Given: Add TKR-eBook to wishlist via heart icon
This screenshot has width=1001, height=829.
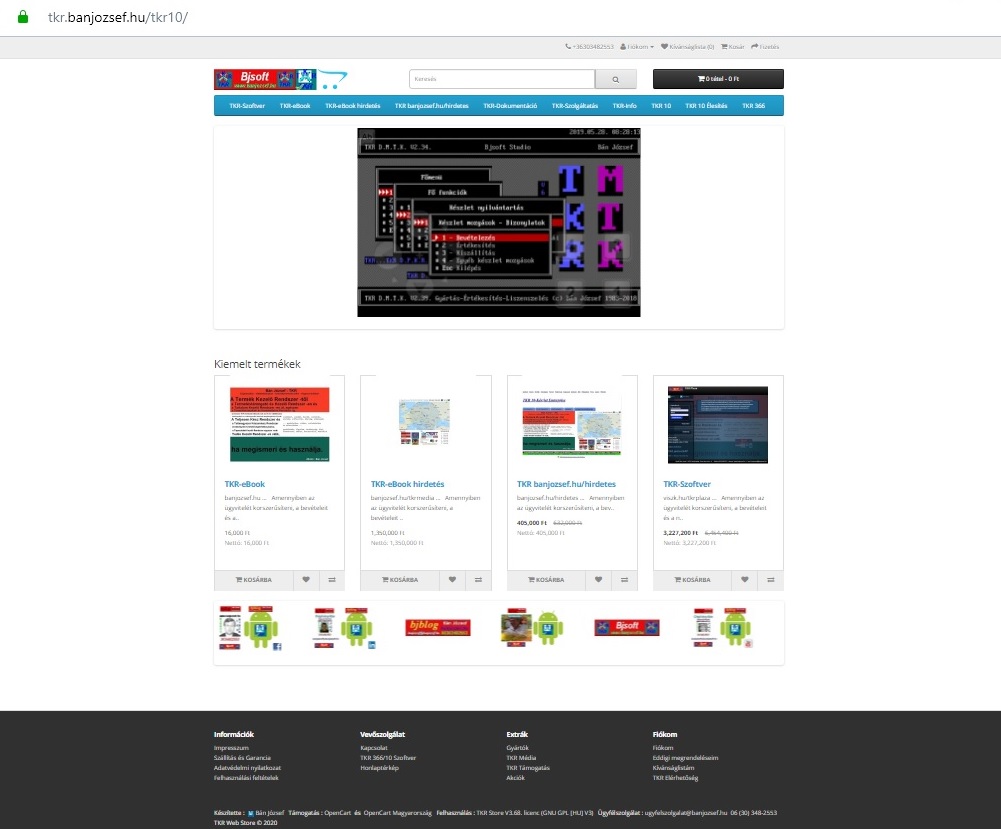Looking at the screenshot, I should point(306,579).
